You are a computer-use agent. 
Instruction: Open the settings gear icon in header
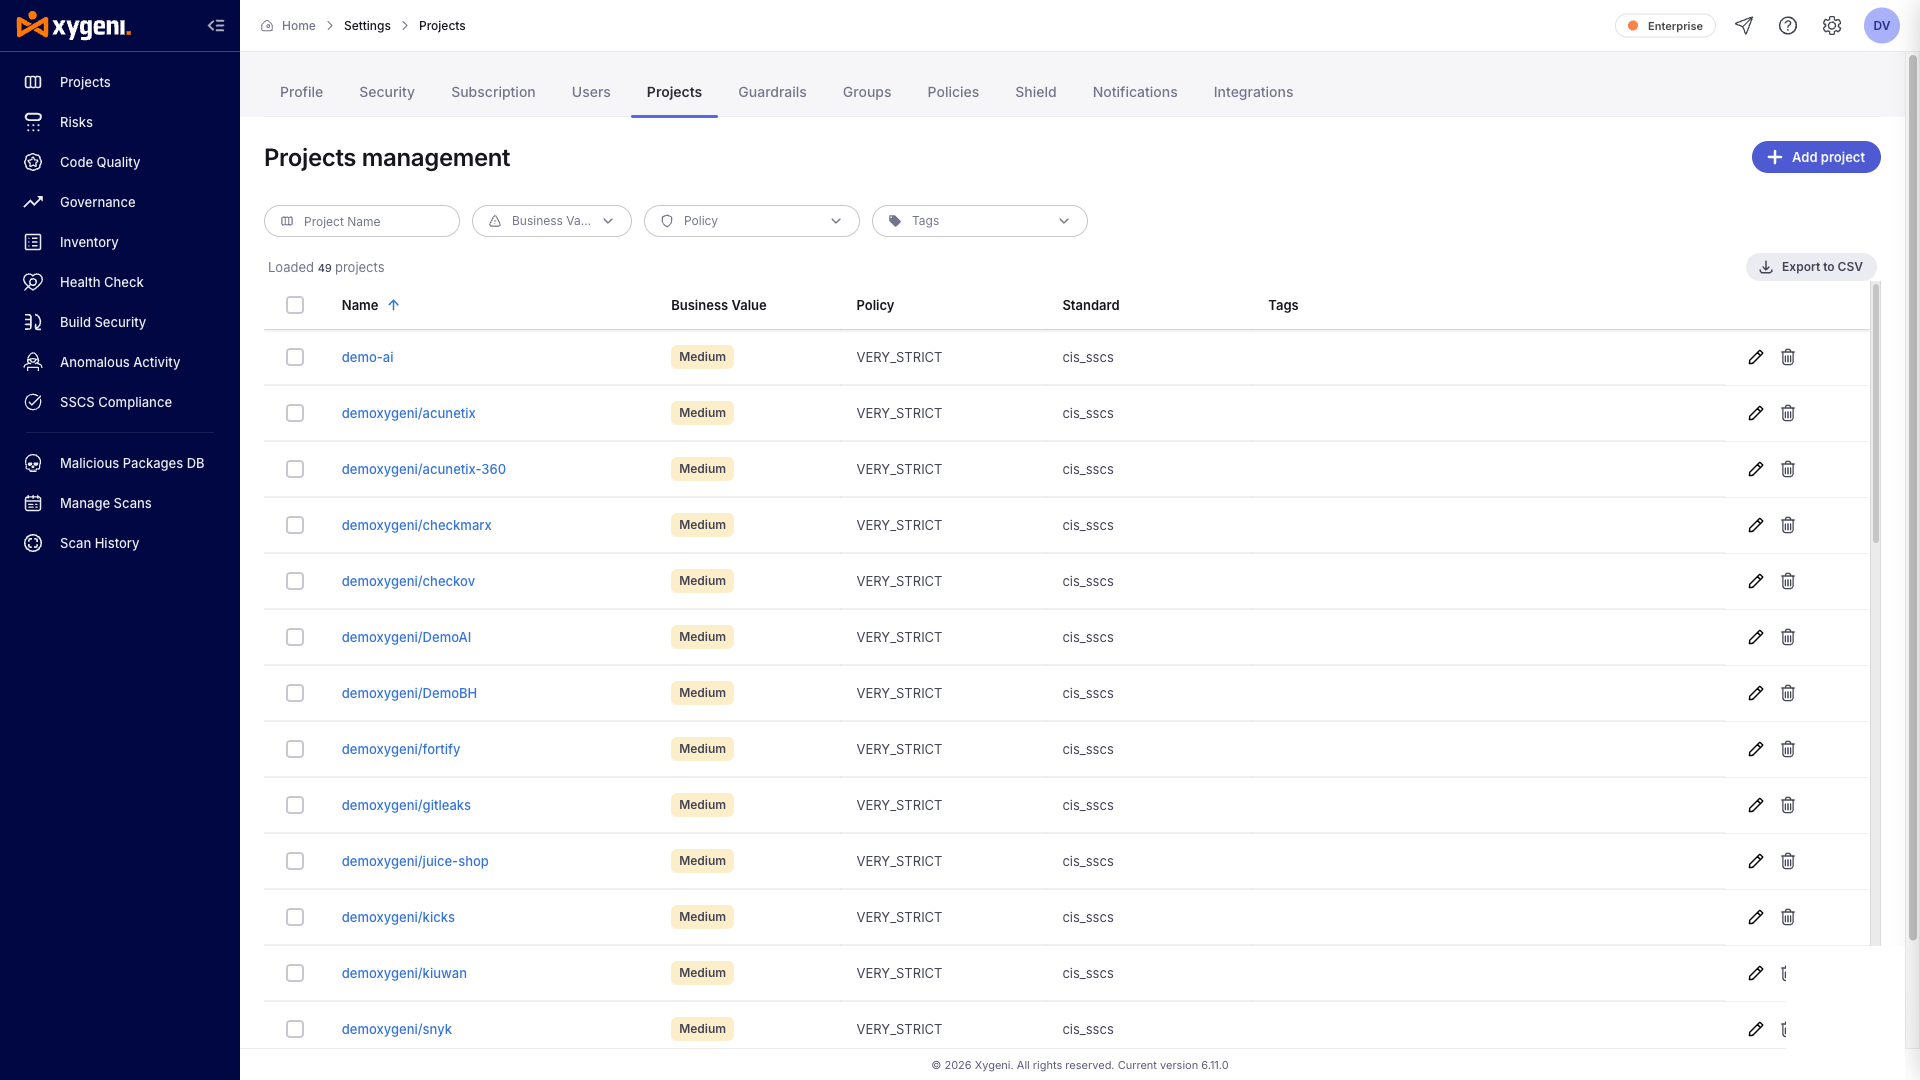tap(1832, 26)
